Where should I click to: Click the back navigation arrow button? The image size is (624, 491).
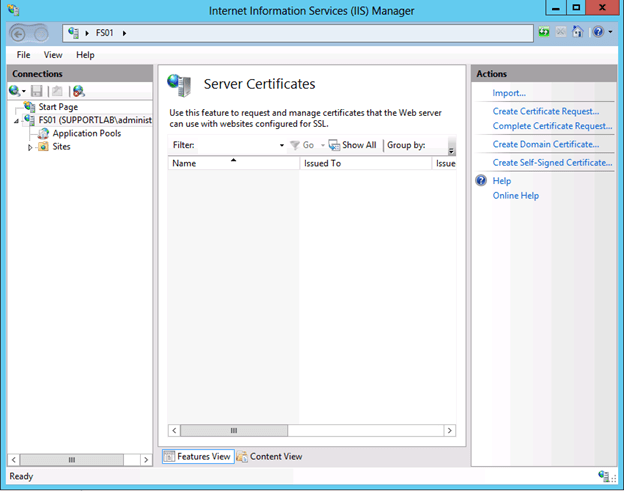(18, 34)
